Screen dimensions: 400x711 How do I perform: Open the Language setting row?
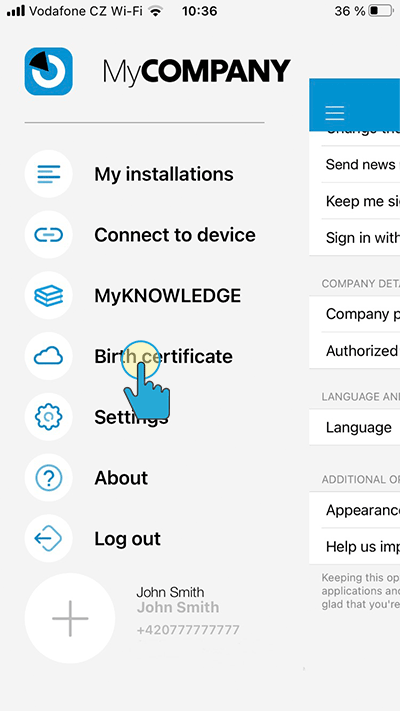(355, 427)
